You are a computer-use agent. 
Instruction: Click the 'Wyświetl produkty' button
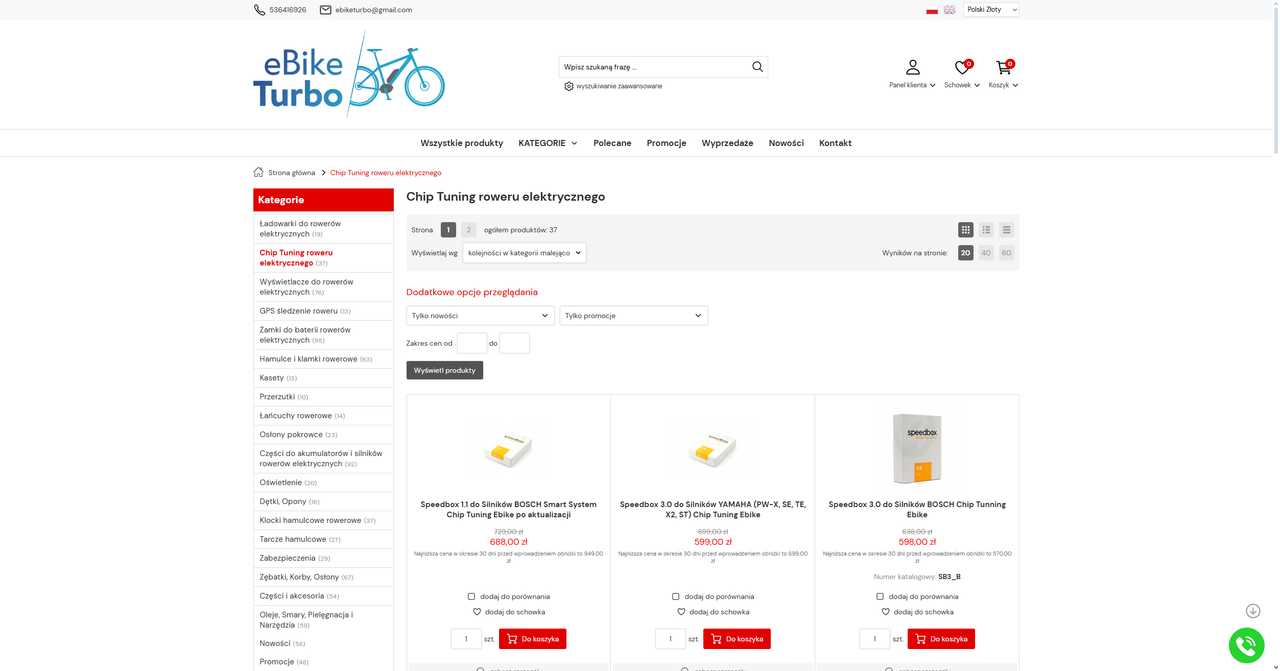pyautogui.click(x=445, y=370)
